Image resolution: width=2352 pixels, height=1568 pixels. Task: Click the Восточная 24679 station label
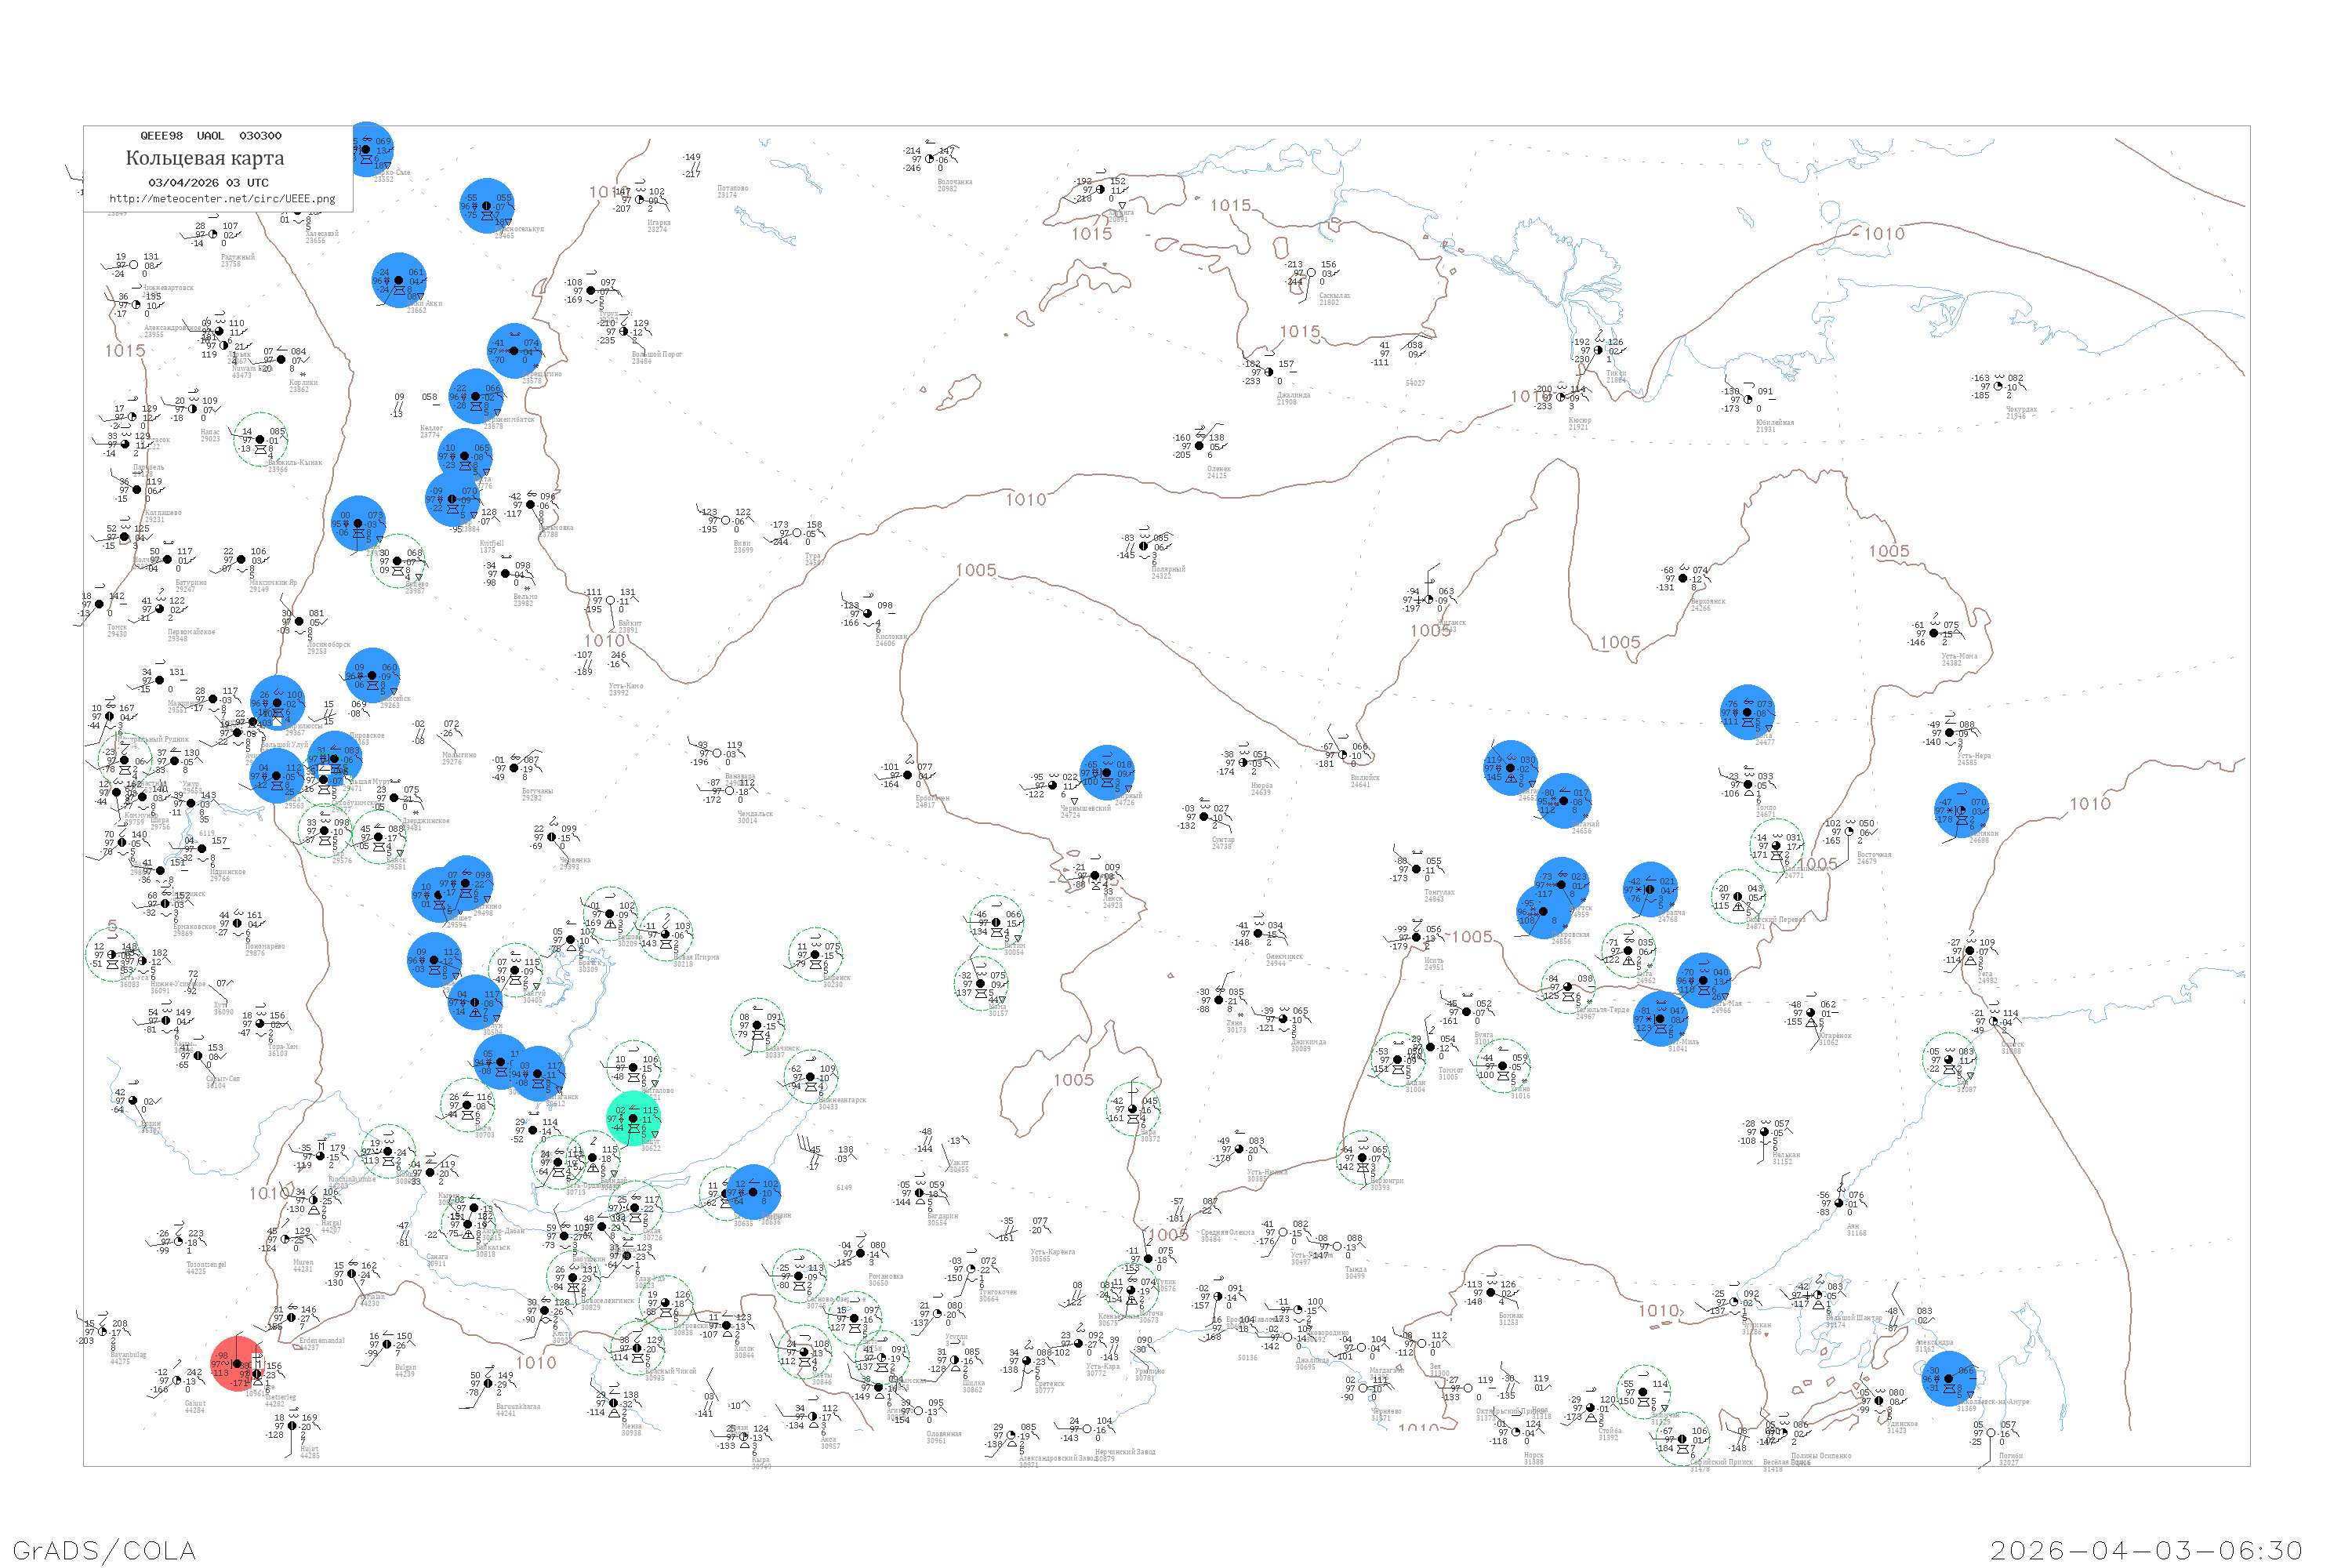pyautogui.click(x=1873, y=857)
